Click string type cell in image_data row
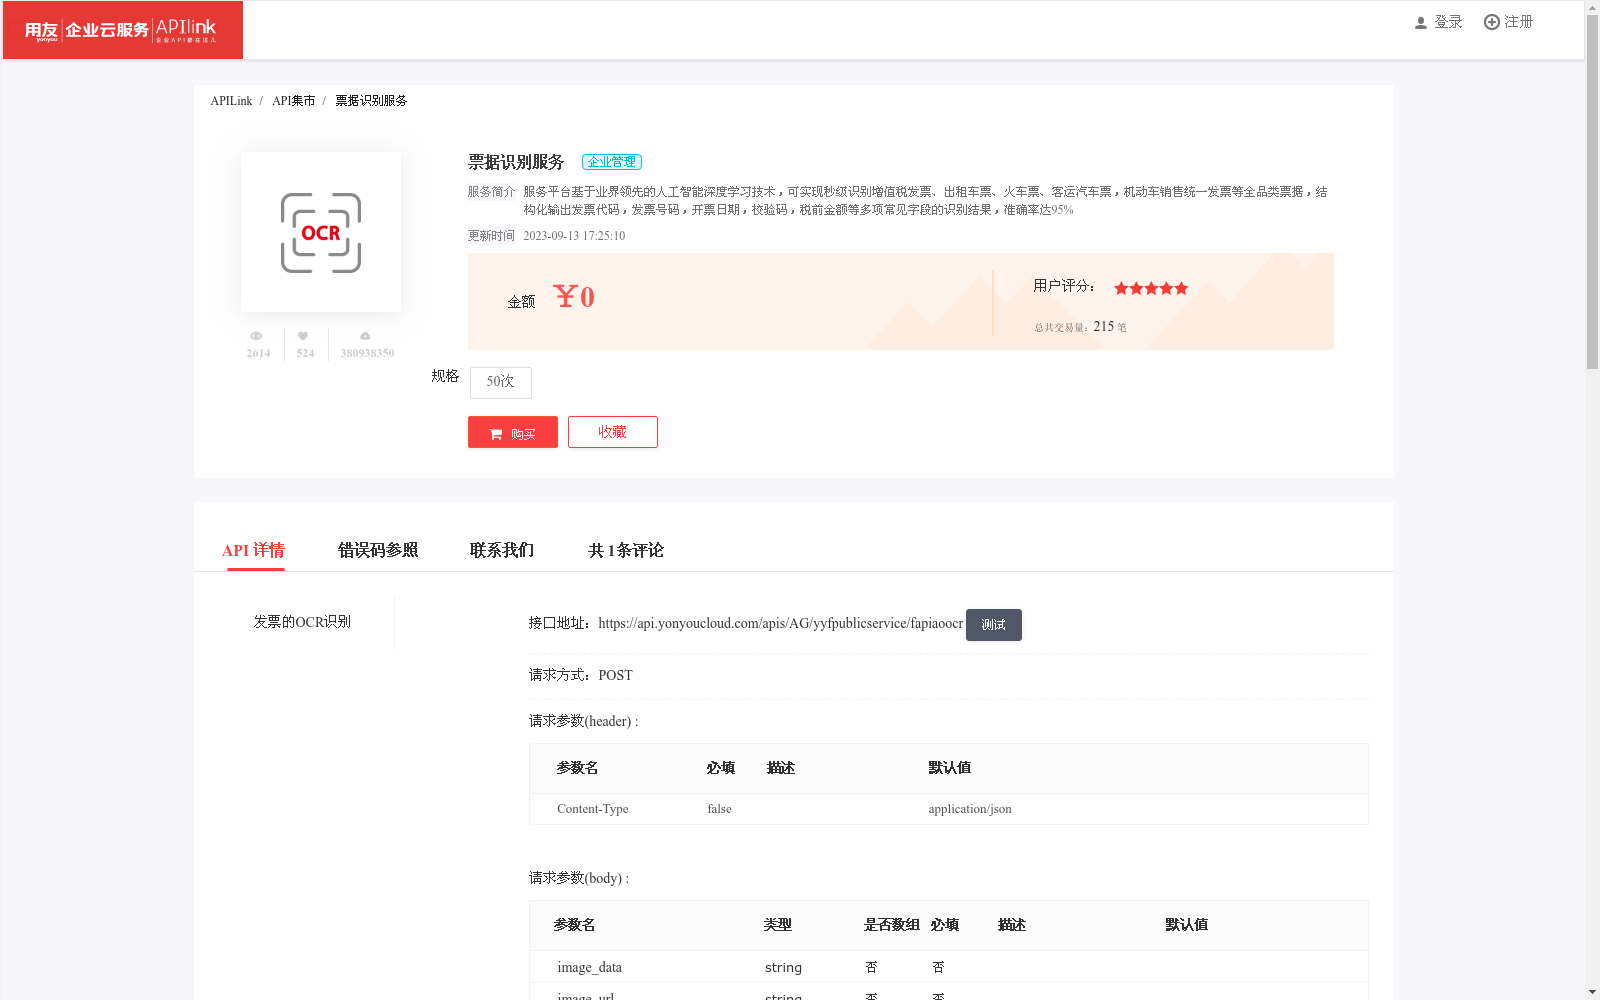This screenshot has height=1000, width=1600. coord(783,967)
